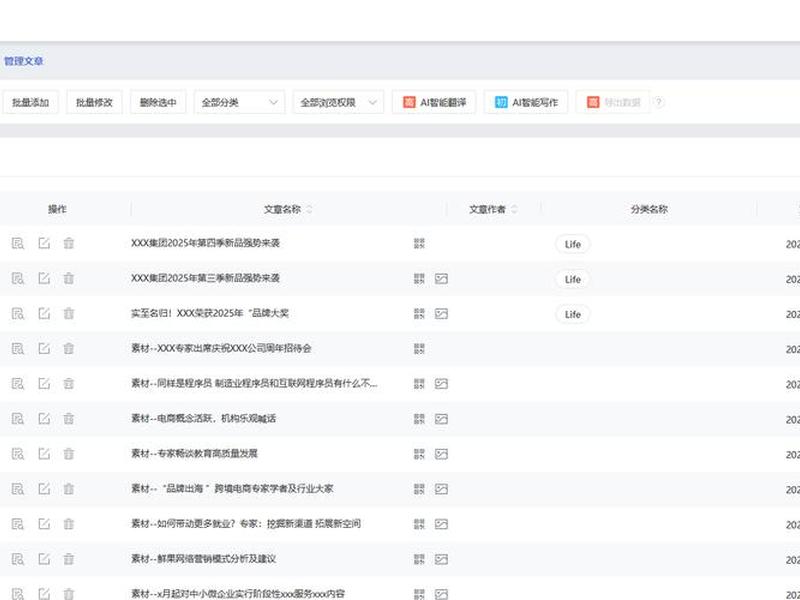Show QR code for 第四季新品 article

(x=419, y=243)
